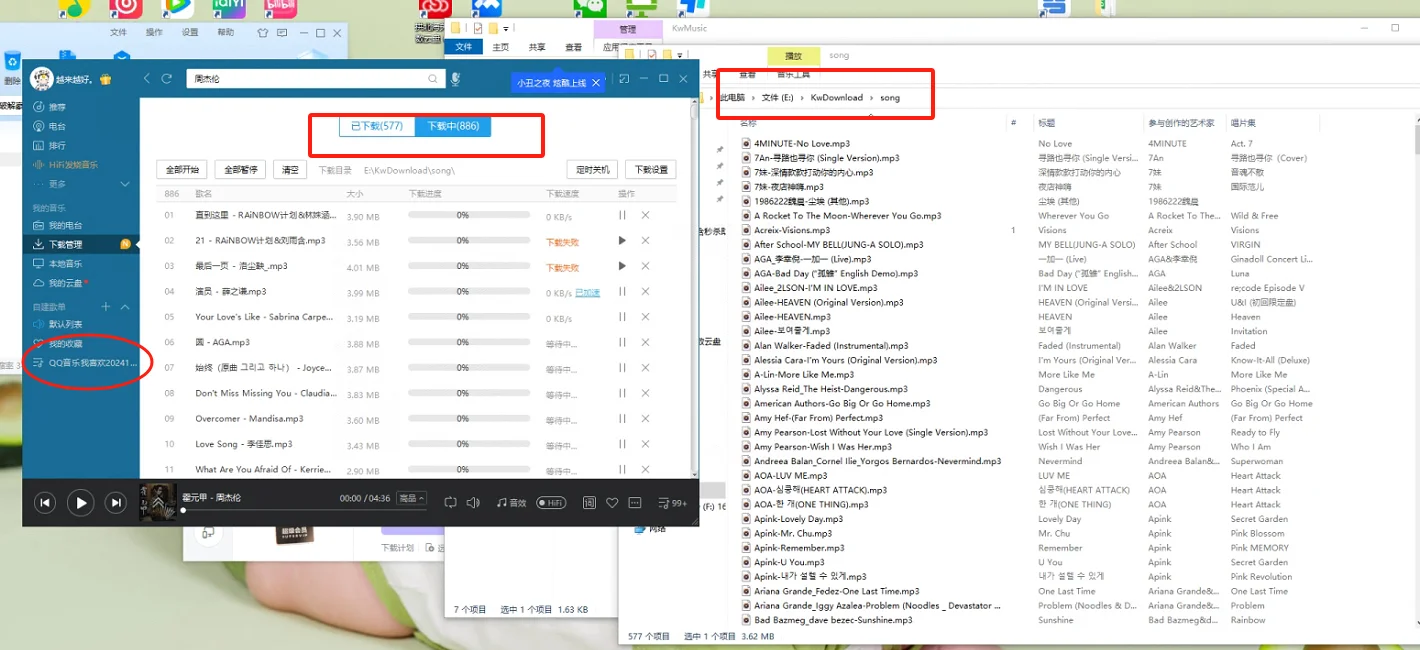Go back in the music player
Viewport: 1420px width, 650px height.
click(147, 79)
